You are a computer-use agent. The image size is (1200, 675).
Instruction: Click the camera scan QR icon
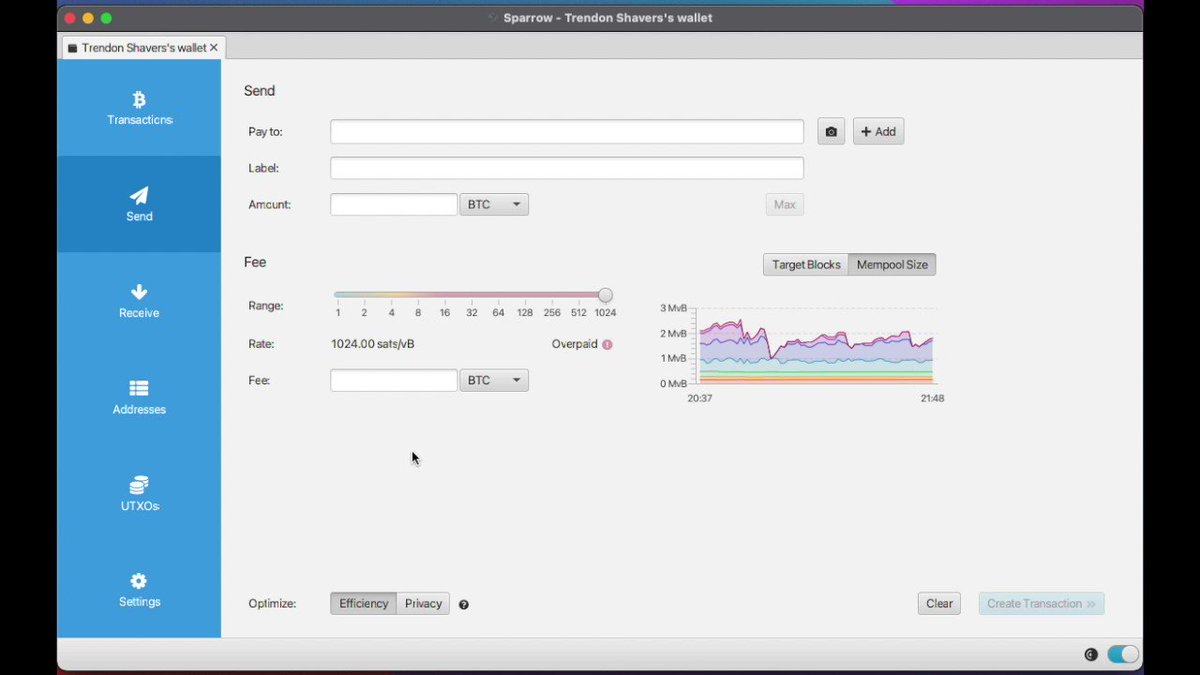pos(831,131)
